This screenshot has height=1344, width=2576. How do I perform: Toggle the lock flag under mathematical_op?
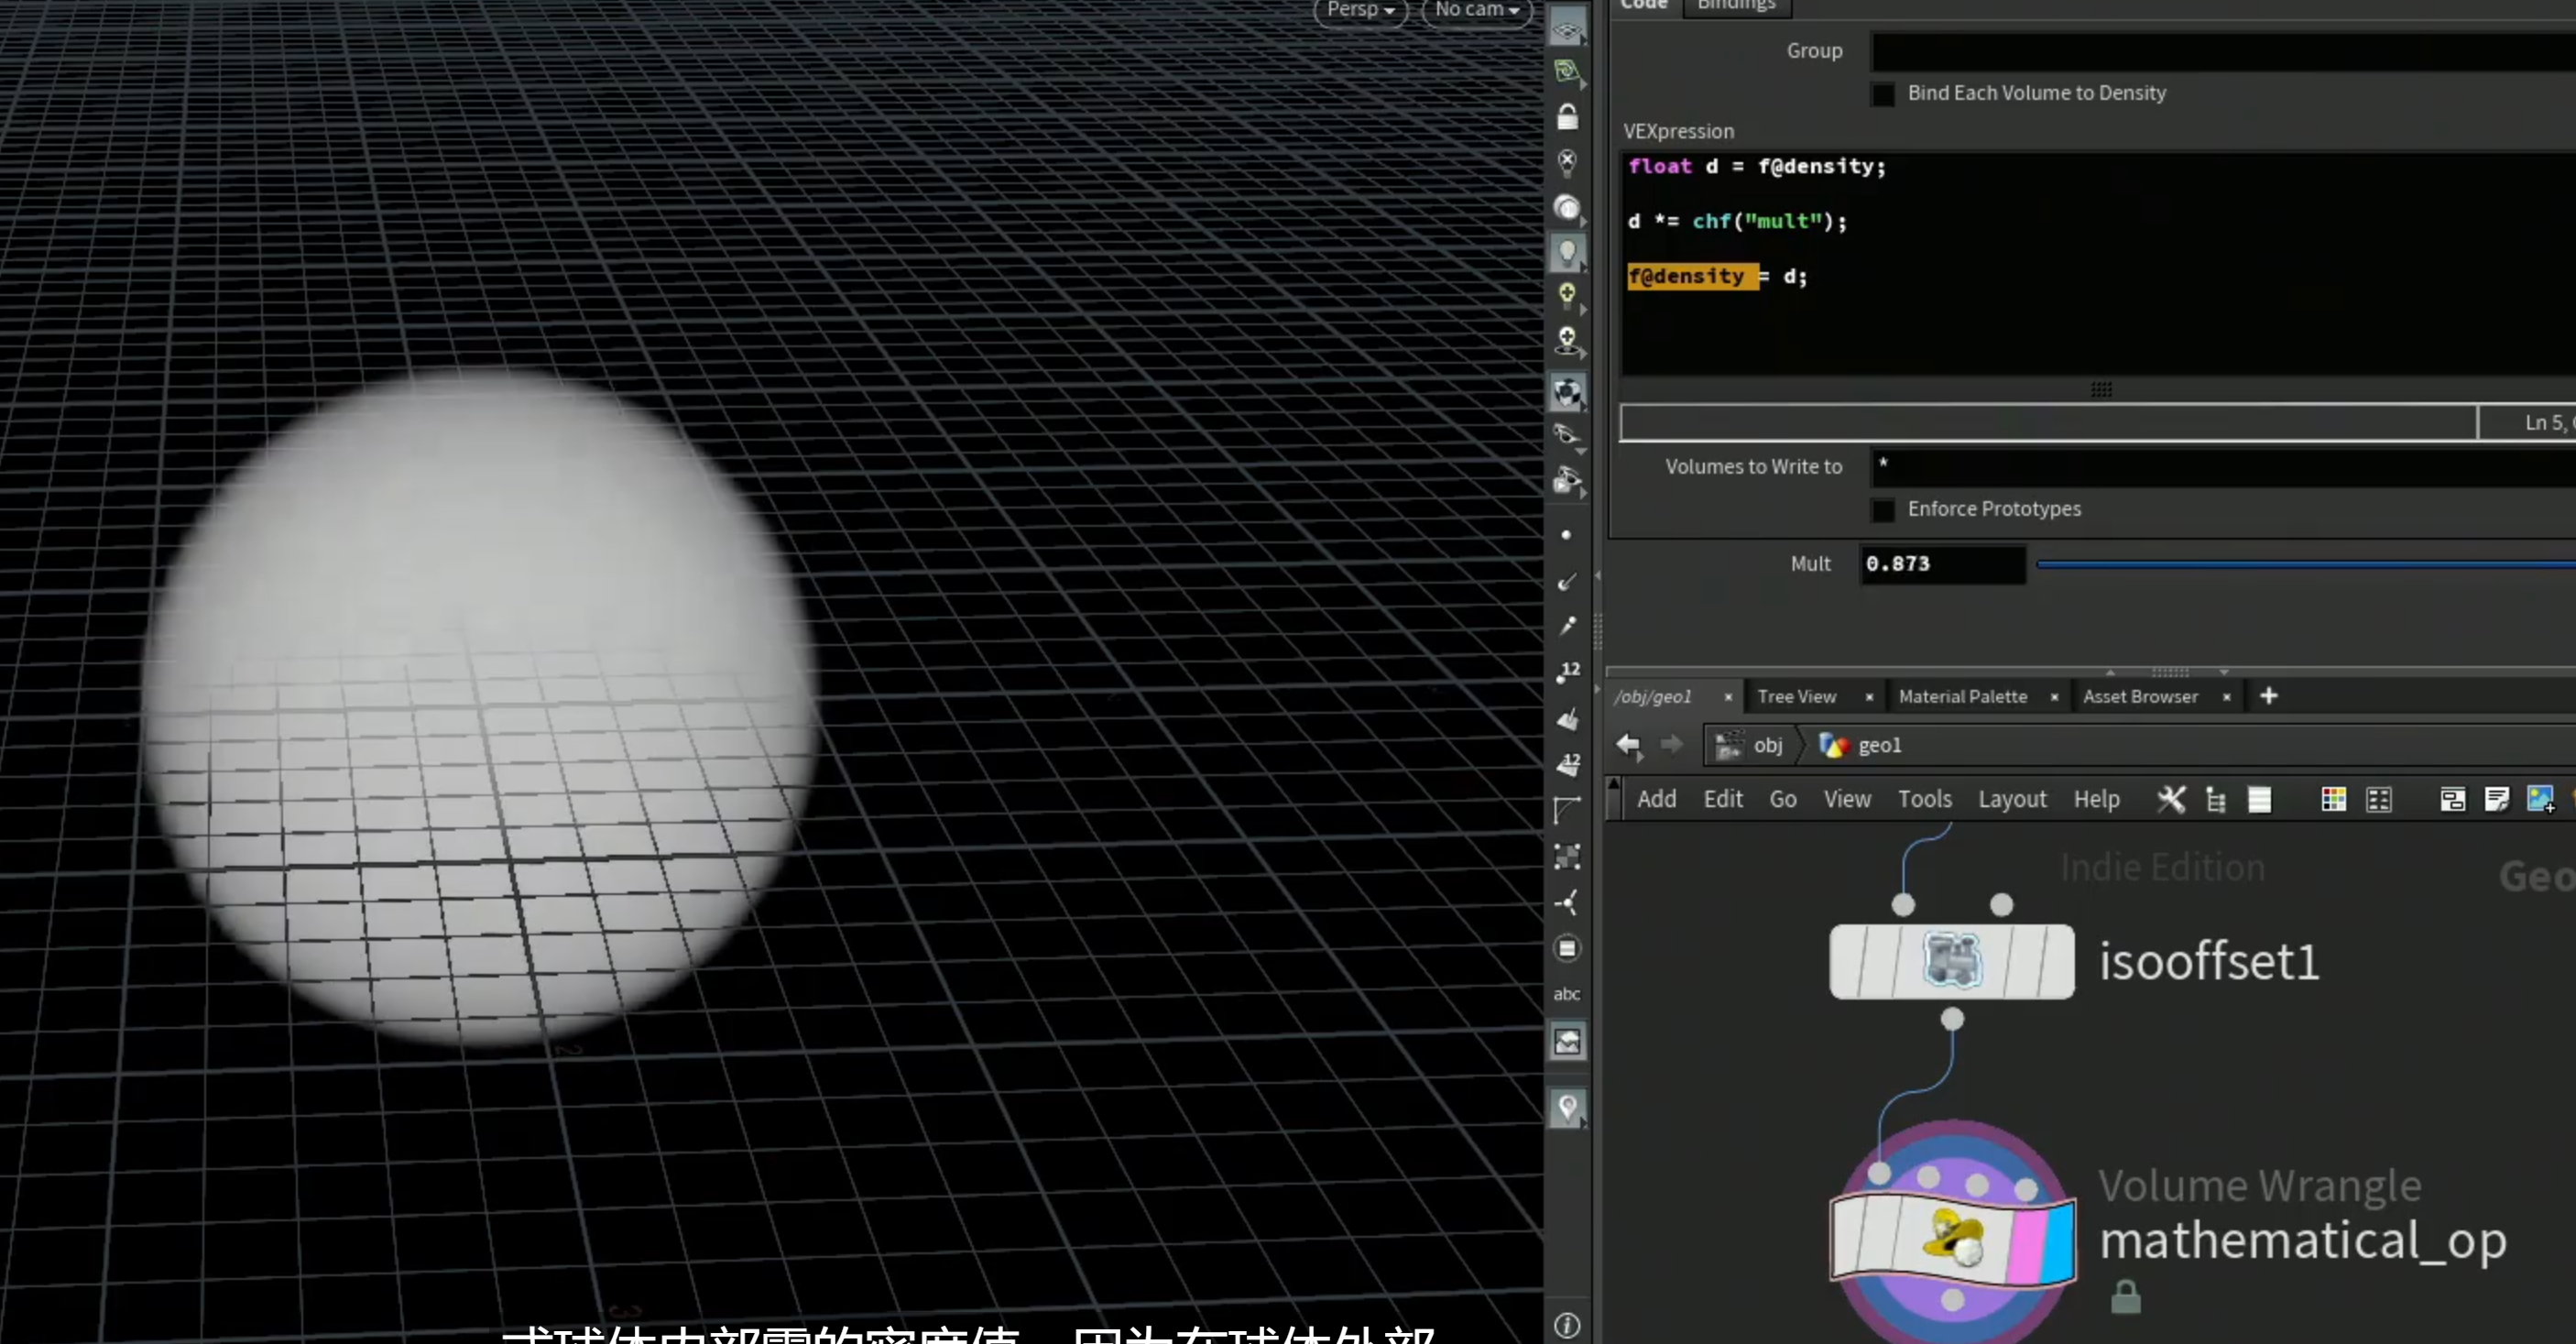pos(2126,1297)
